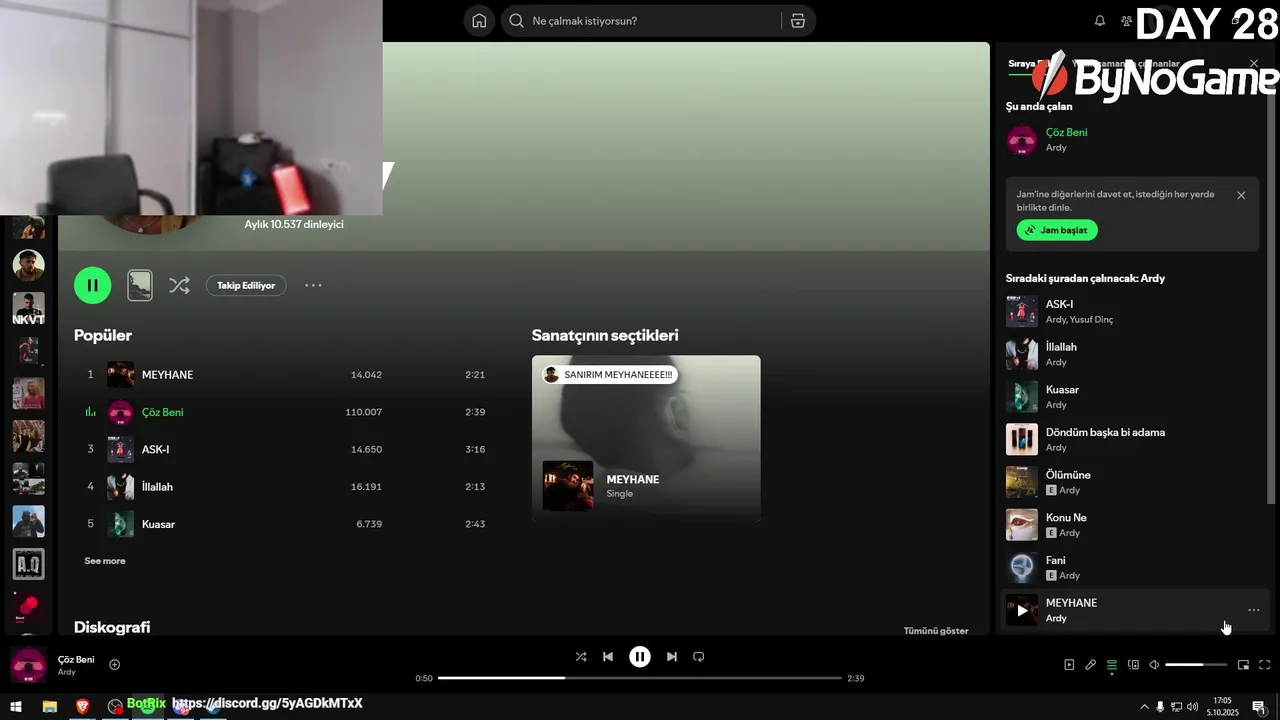Select İllallah in the queue

click(1133, 354)
